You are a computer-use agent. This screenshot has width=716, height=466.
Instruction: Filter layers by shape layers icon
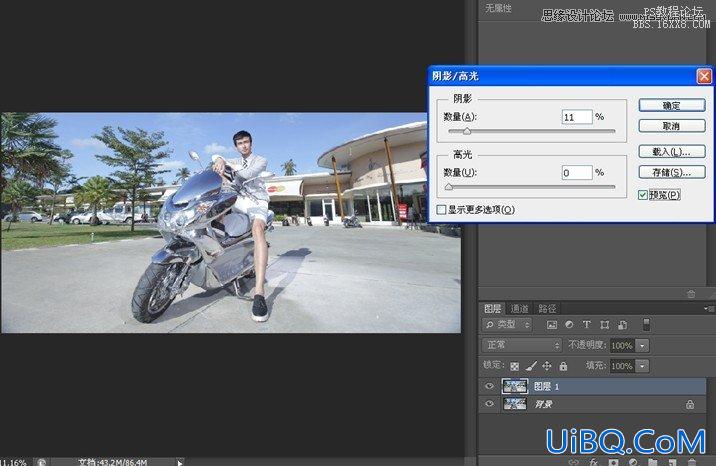click(x=605, y=325)
